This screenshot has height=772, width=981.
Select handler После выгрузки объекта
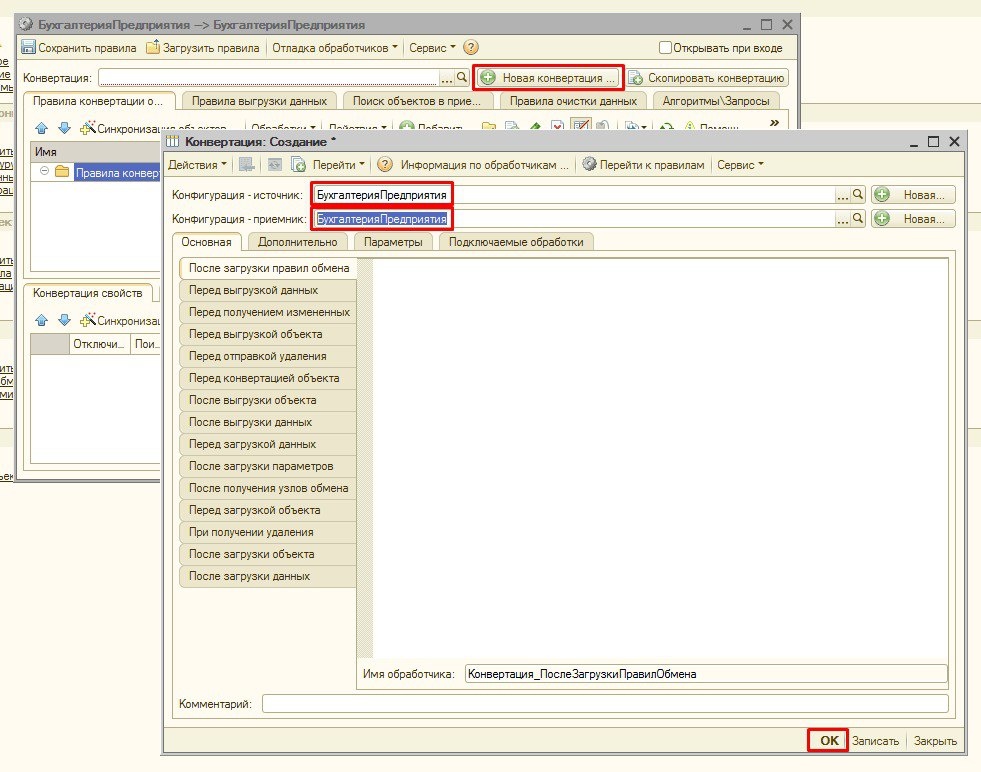268,400
